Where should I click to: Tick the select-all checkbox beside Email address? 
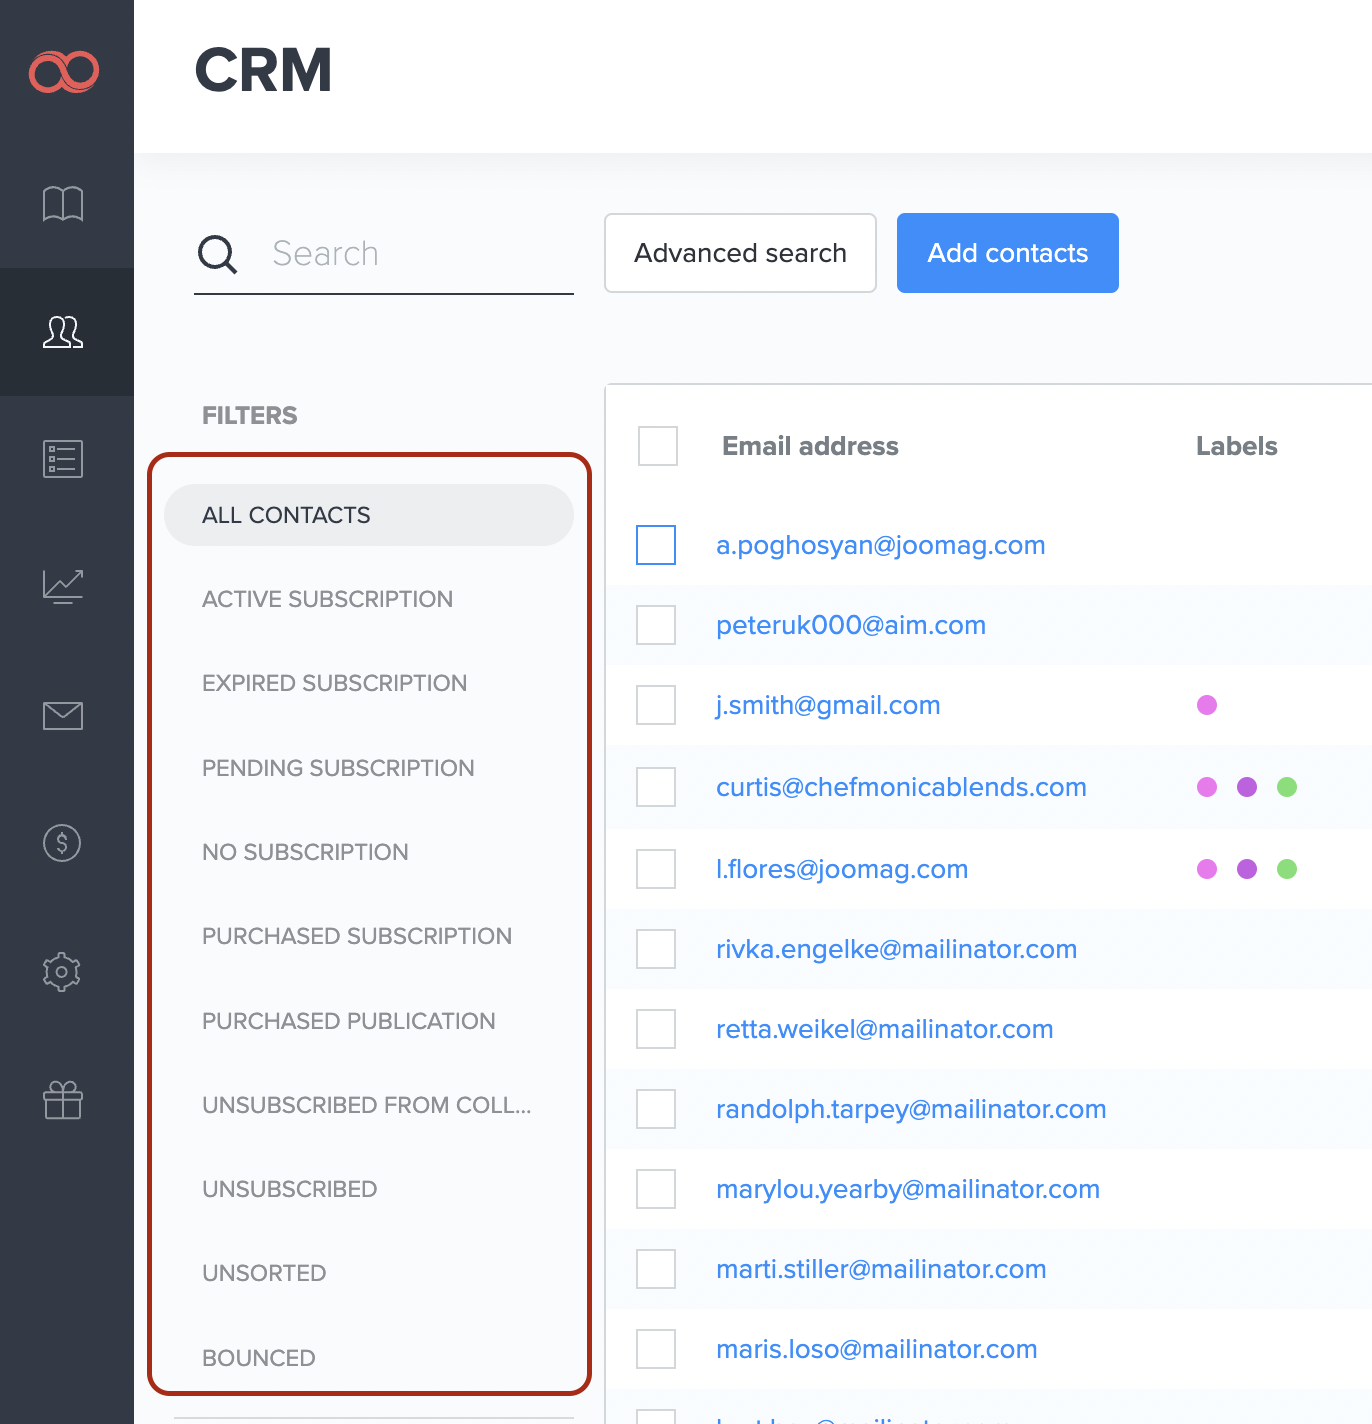pos(658,446)
